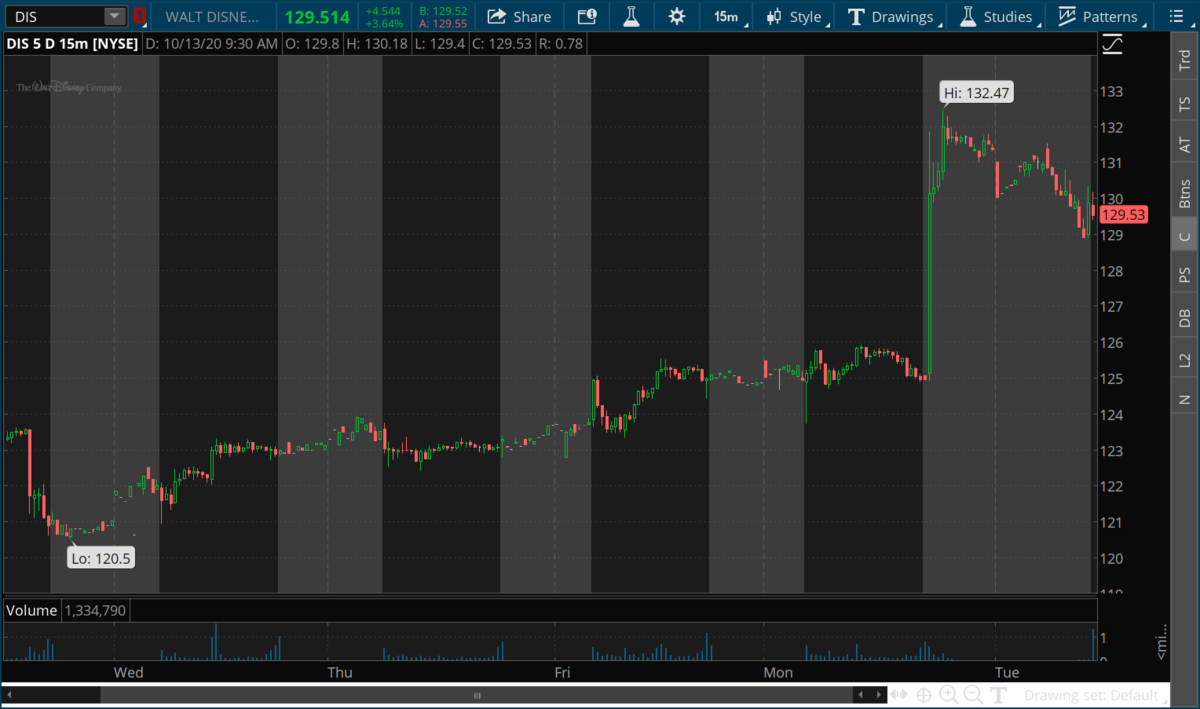Viewport: 1200px width, 709px height.
Task: Expand the Style menu
Action: pyautogui.click(x=794, y=16)
